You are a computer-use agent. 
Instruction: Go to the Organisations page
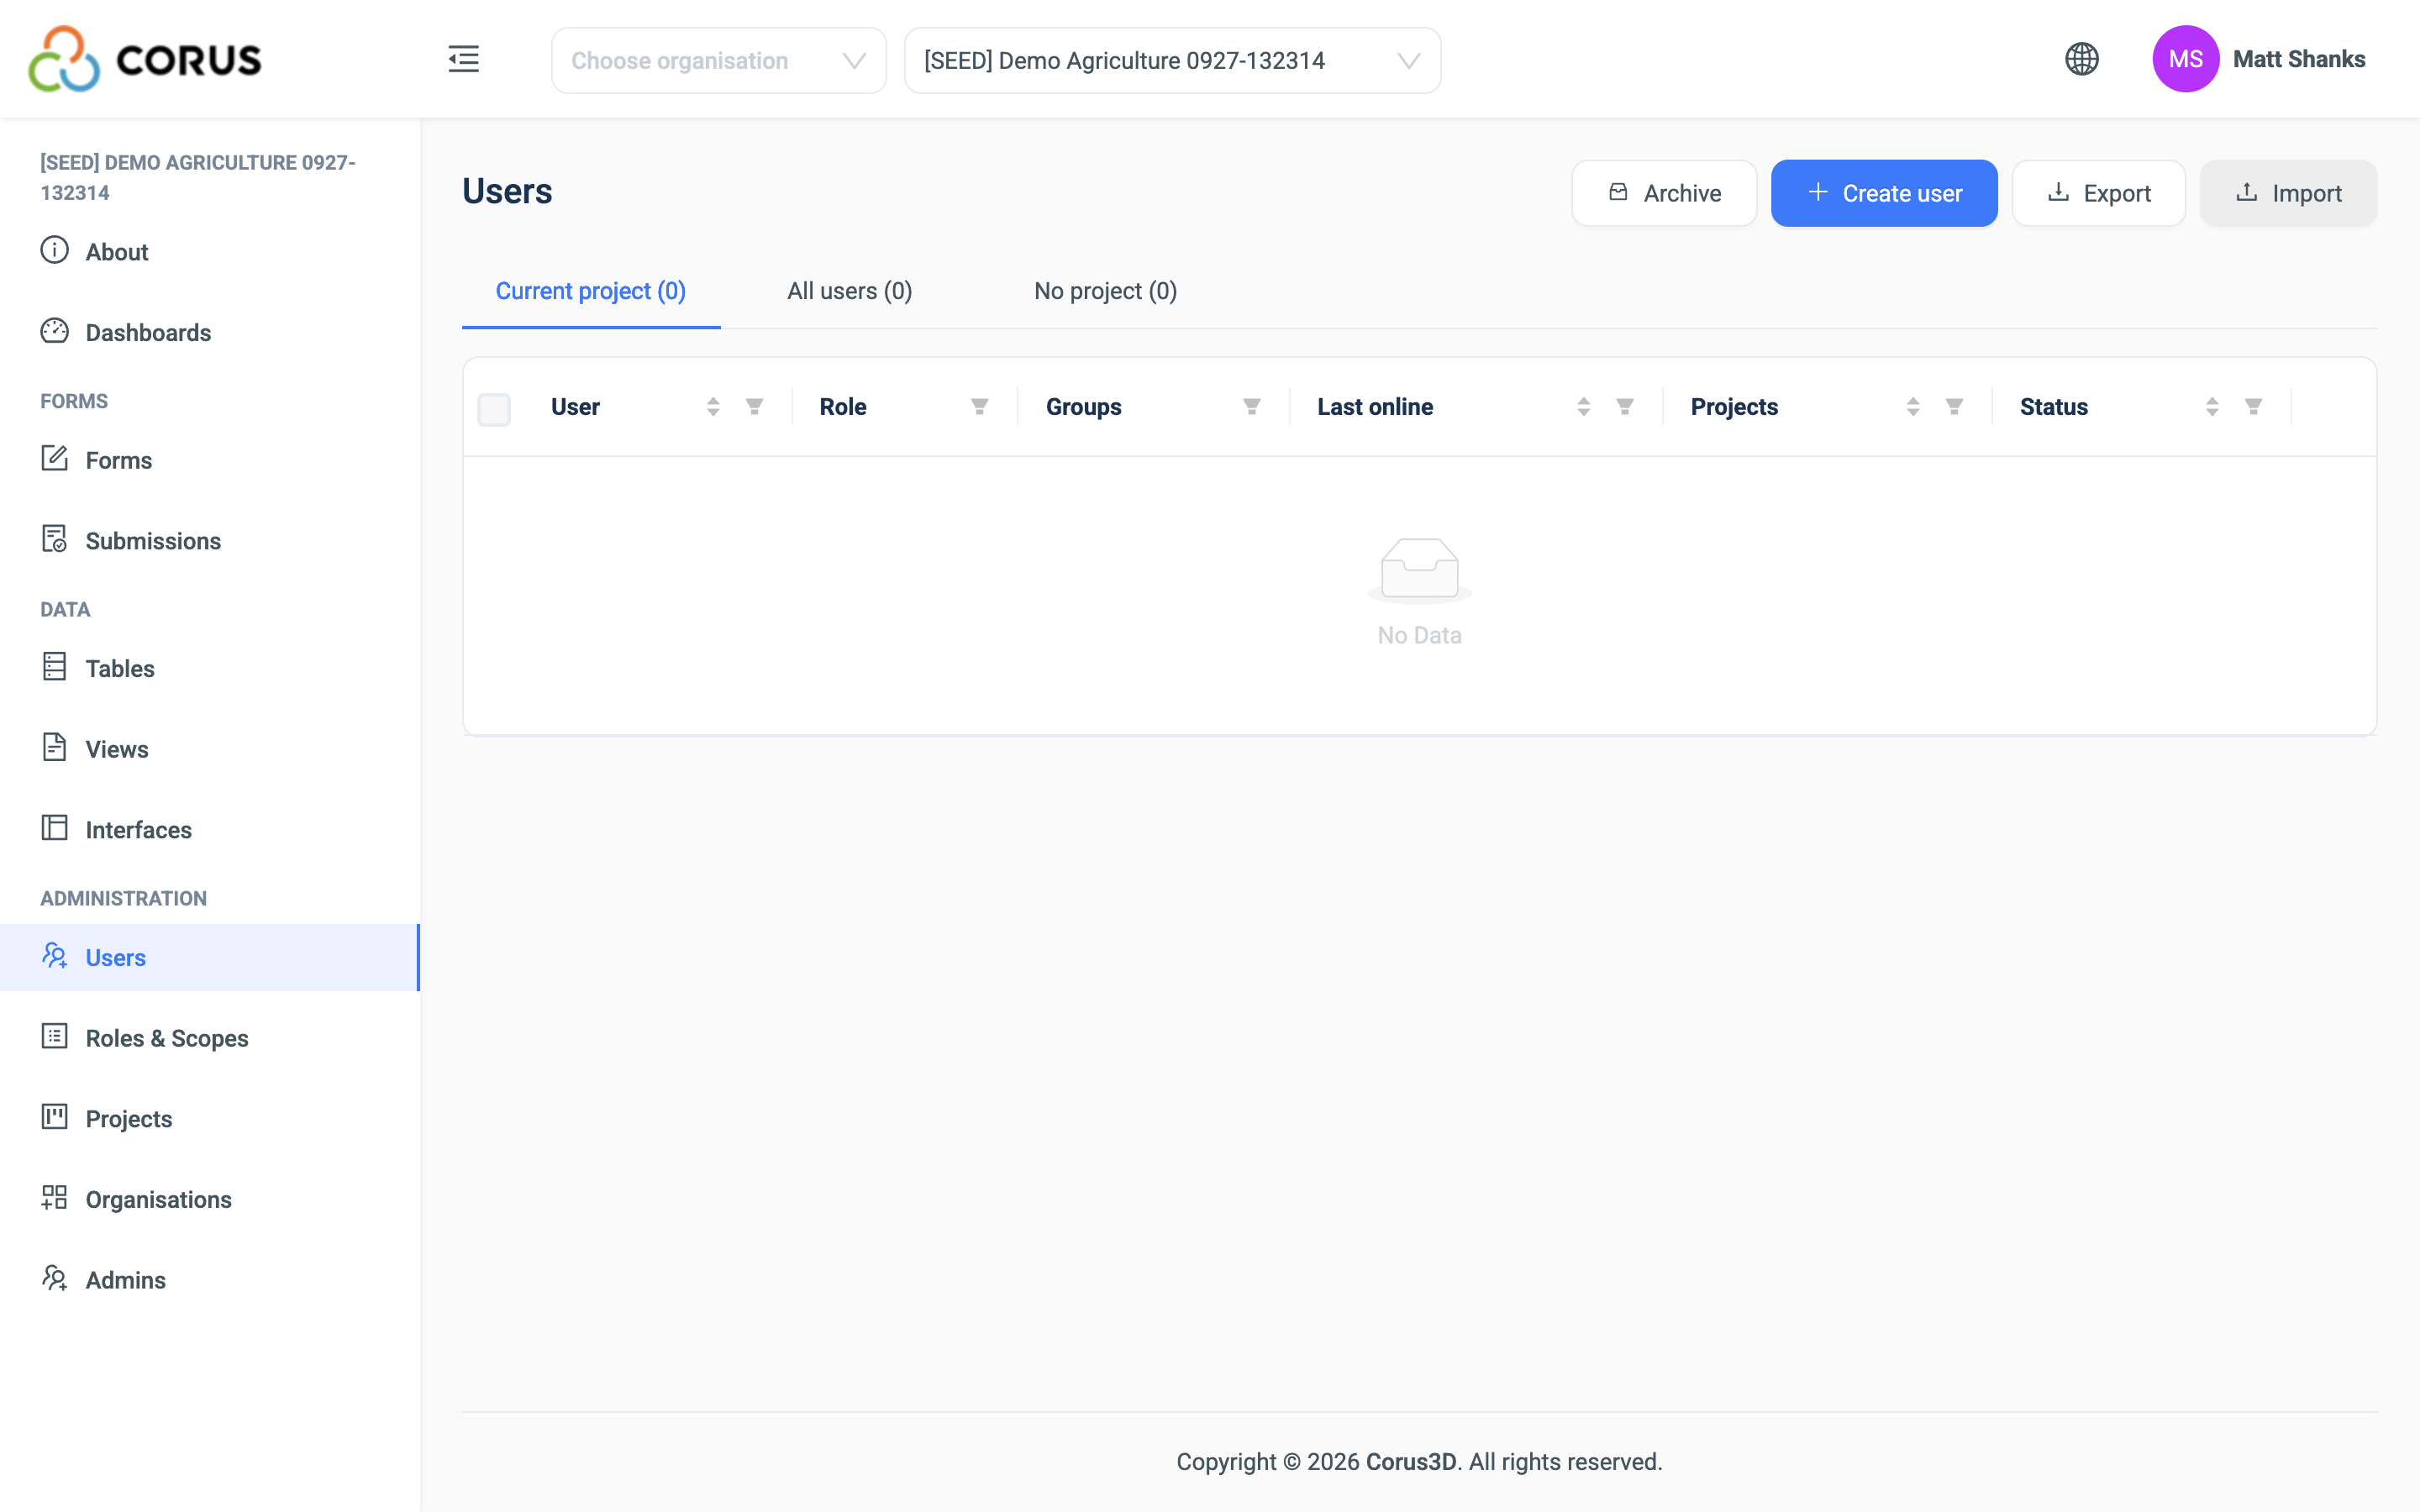pyautogui.click(x=210, y=1199)
